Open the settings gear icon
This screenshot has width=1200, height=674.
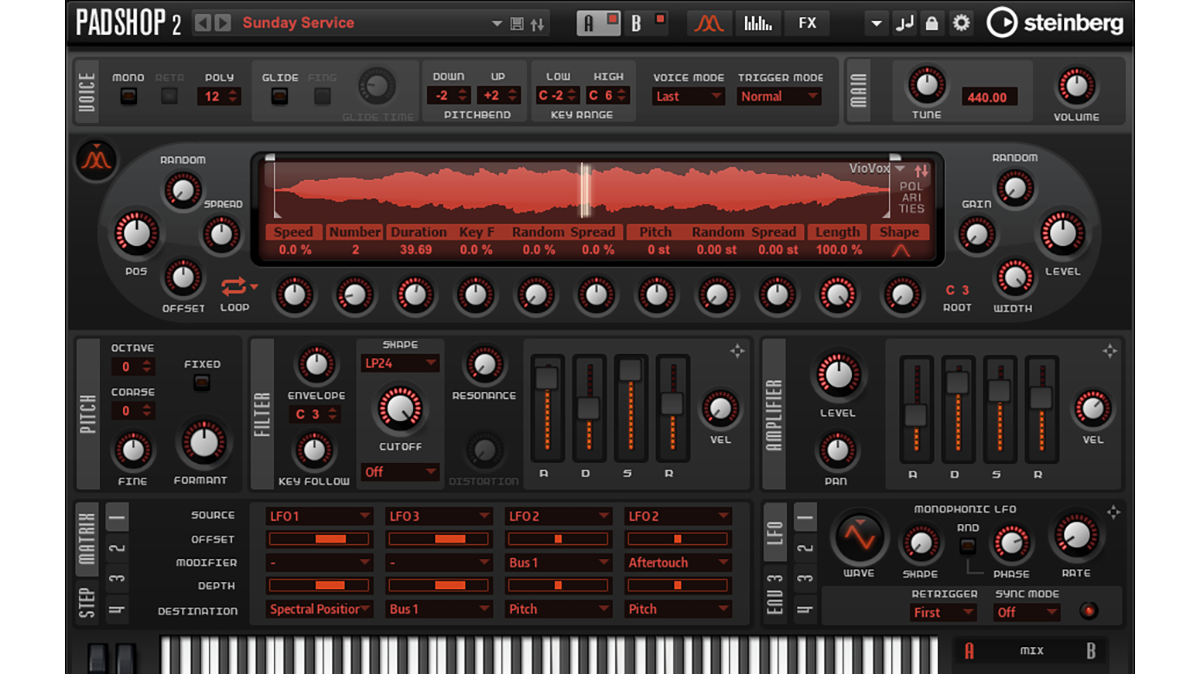(x=961, y=22)
